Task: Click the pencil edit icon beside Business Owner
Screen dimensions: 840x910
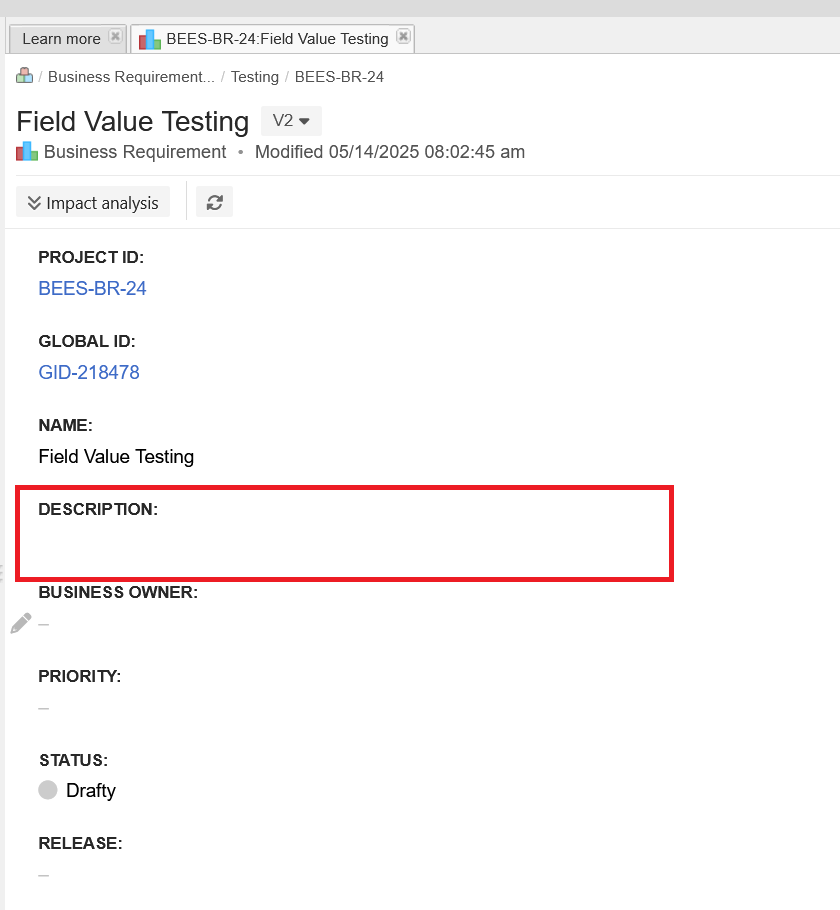Action: [x=21, y=623]
